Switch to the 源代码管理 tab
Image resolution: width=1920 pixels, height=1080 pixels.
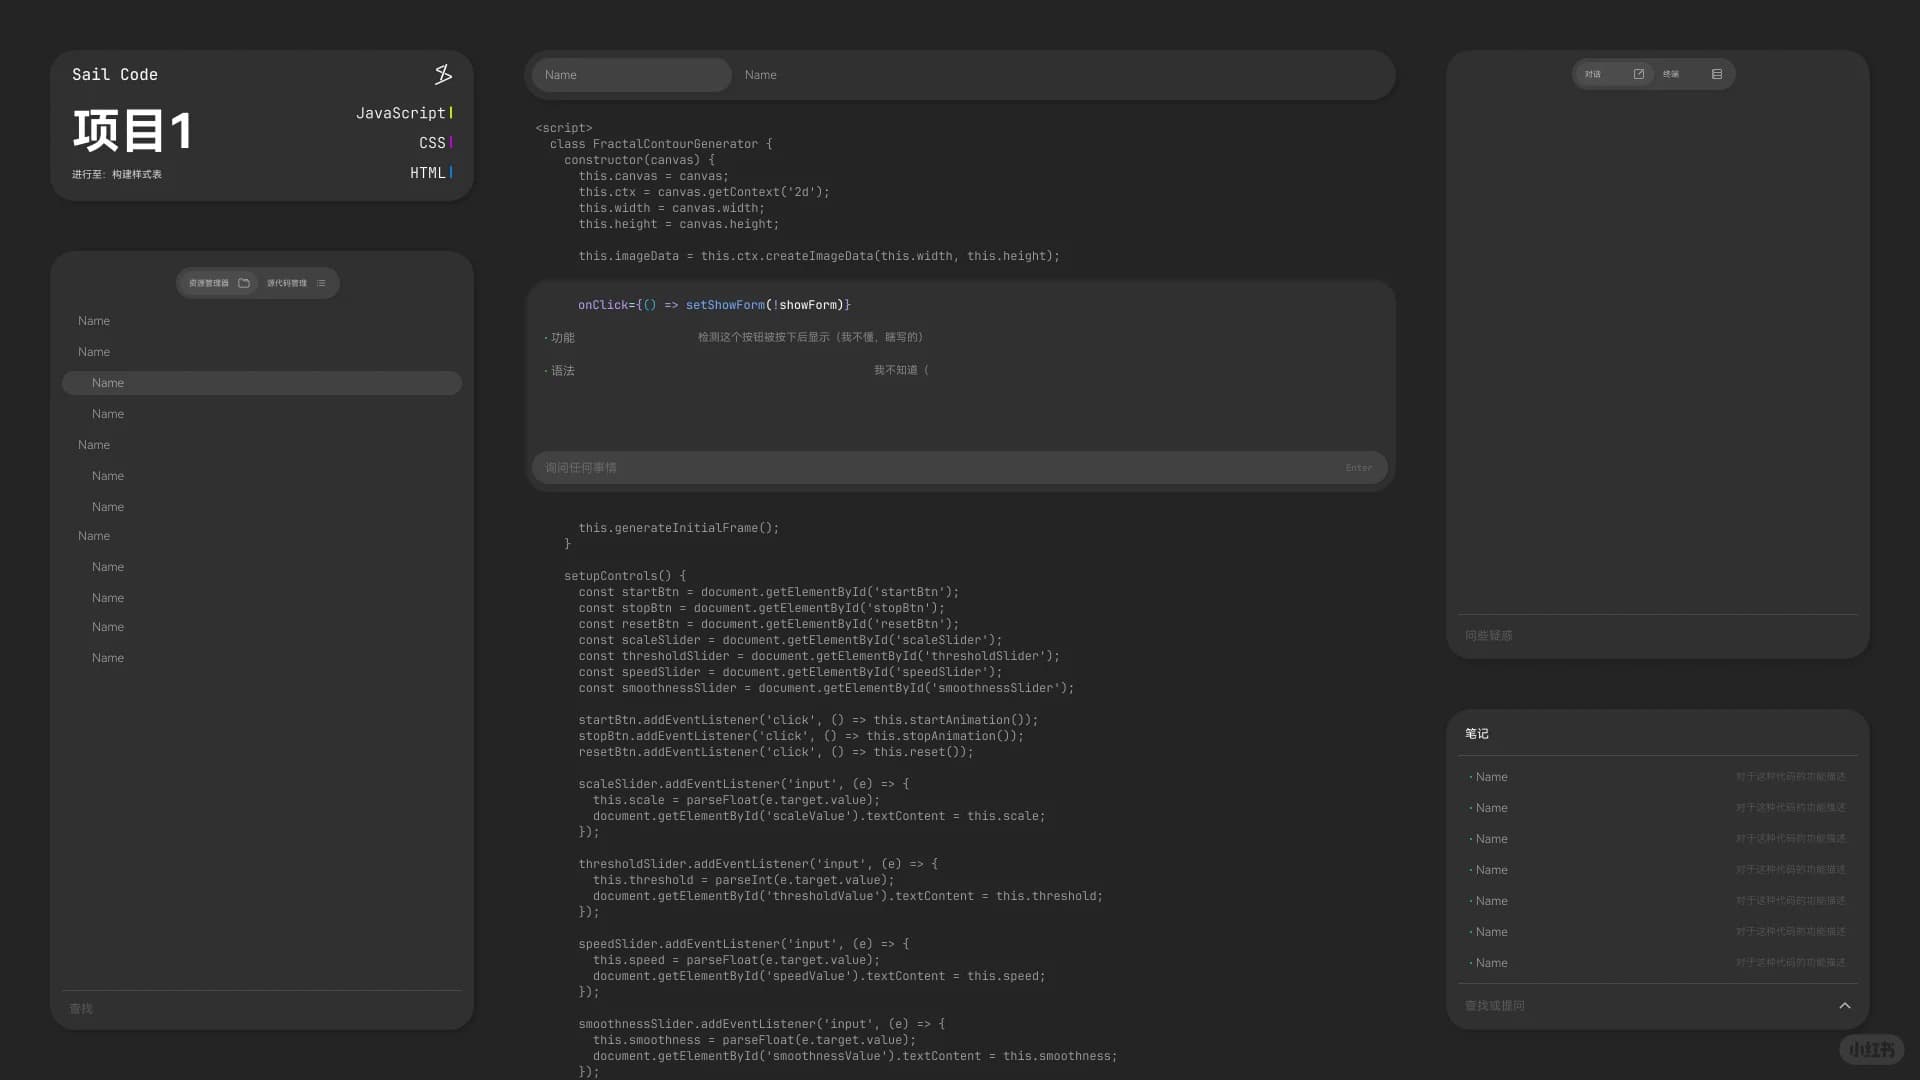[296, 283]
